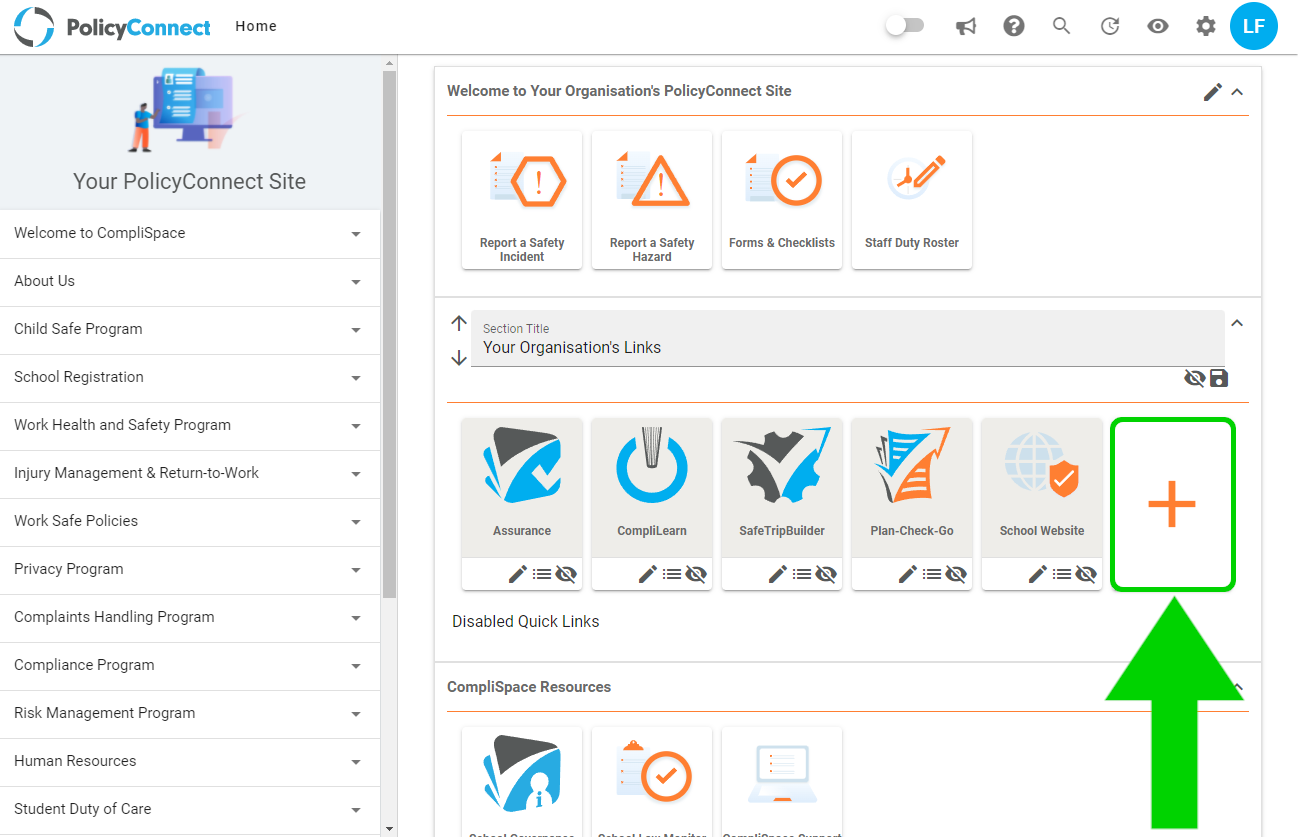Edit the Plan-Check-Go quick link
This screenshot has width=1298, height=837.
[907, 574]
